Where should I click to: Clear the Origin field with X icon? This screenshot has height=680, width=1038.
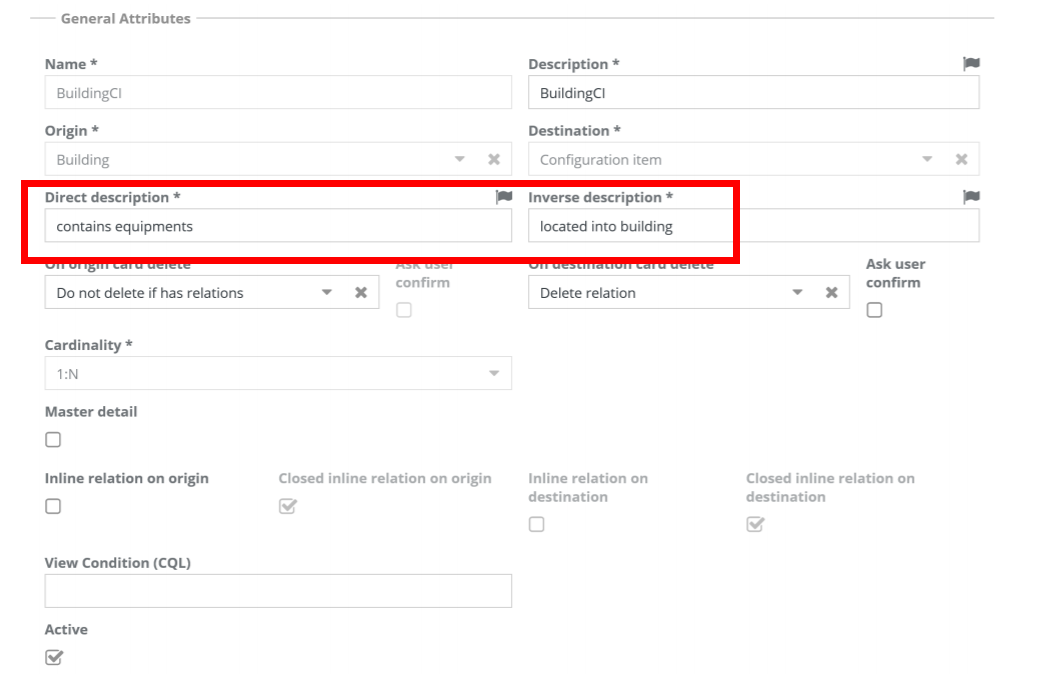493,159
